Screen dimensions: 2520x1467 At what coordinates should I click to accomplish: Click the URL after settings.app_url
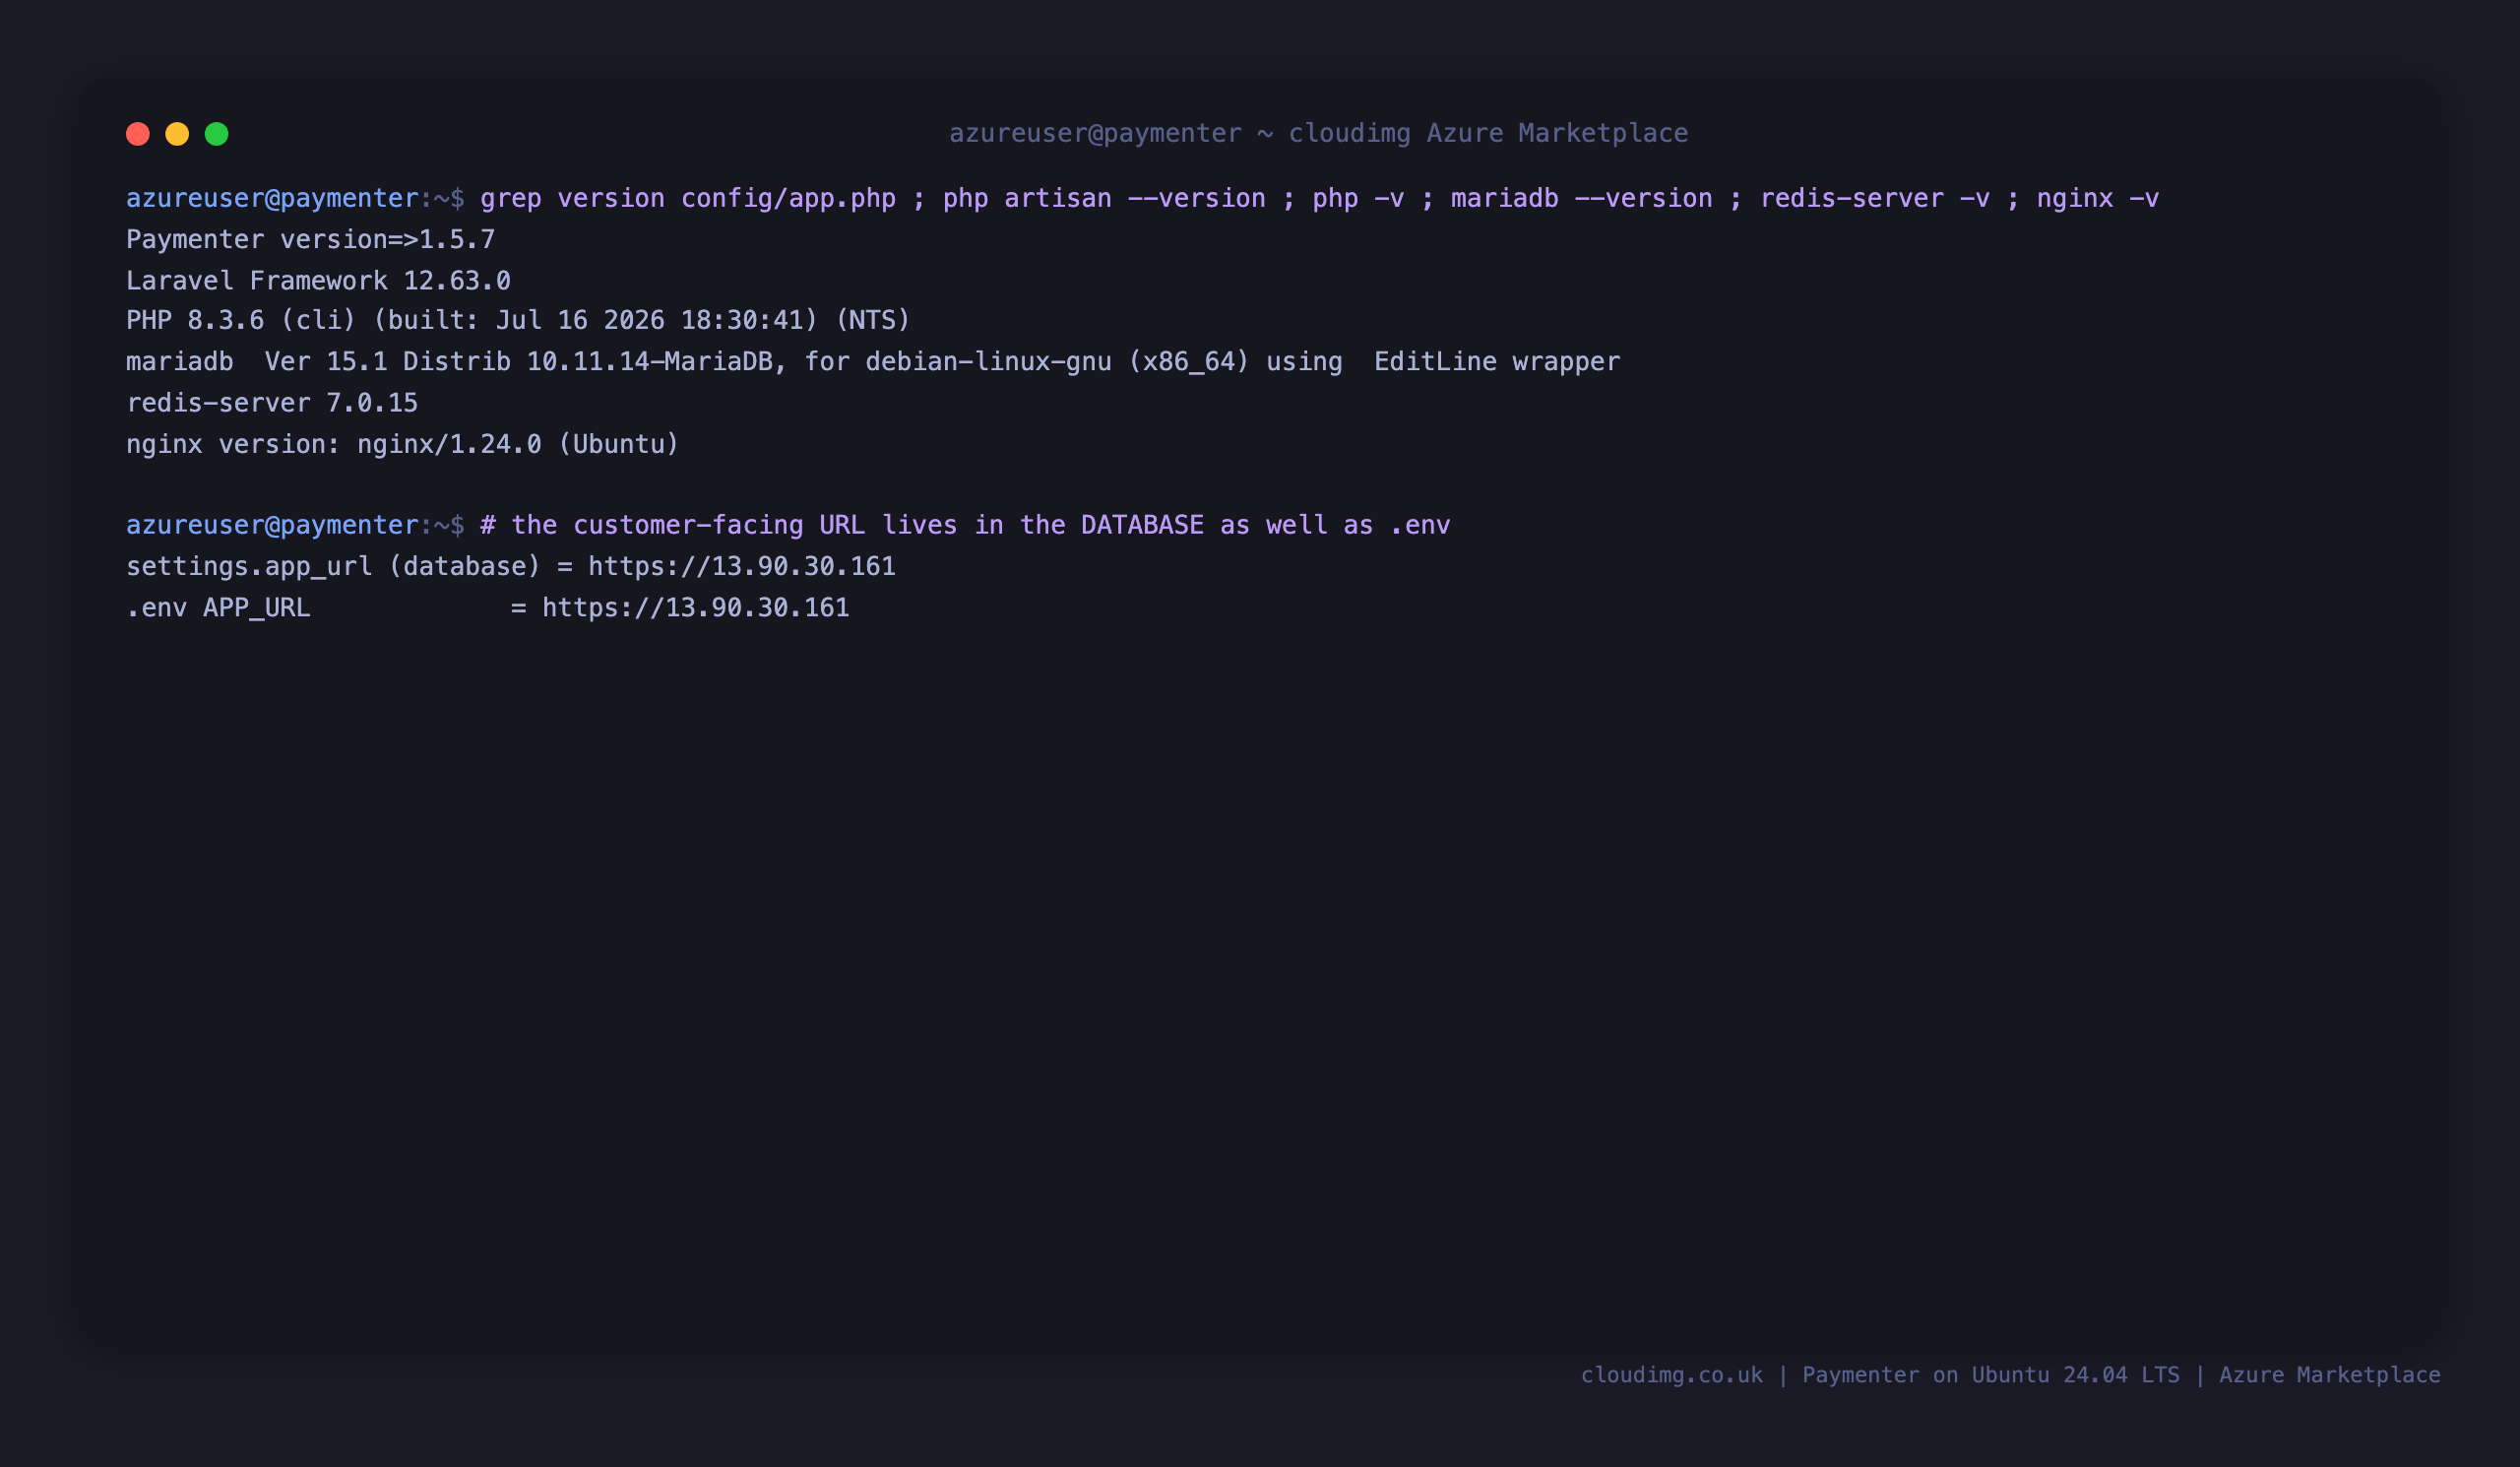(x=742, y=566)
